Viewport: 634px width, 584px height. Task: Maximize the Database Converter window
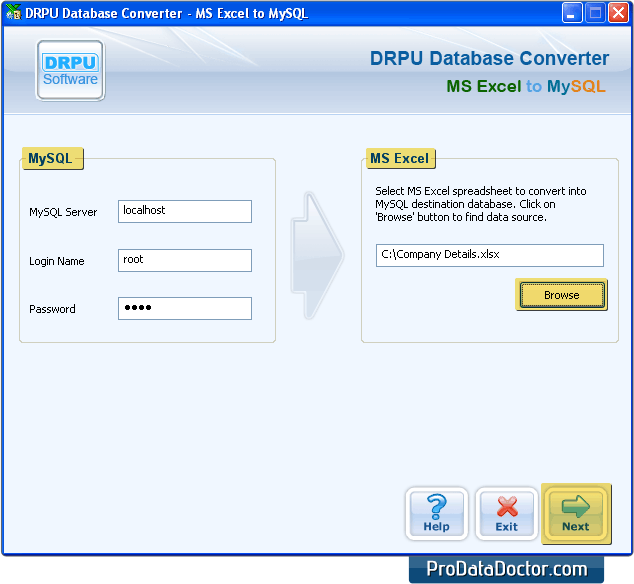point(595,13)
